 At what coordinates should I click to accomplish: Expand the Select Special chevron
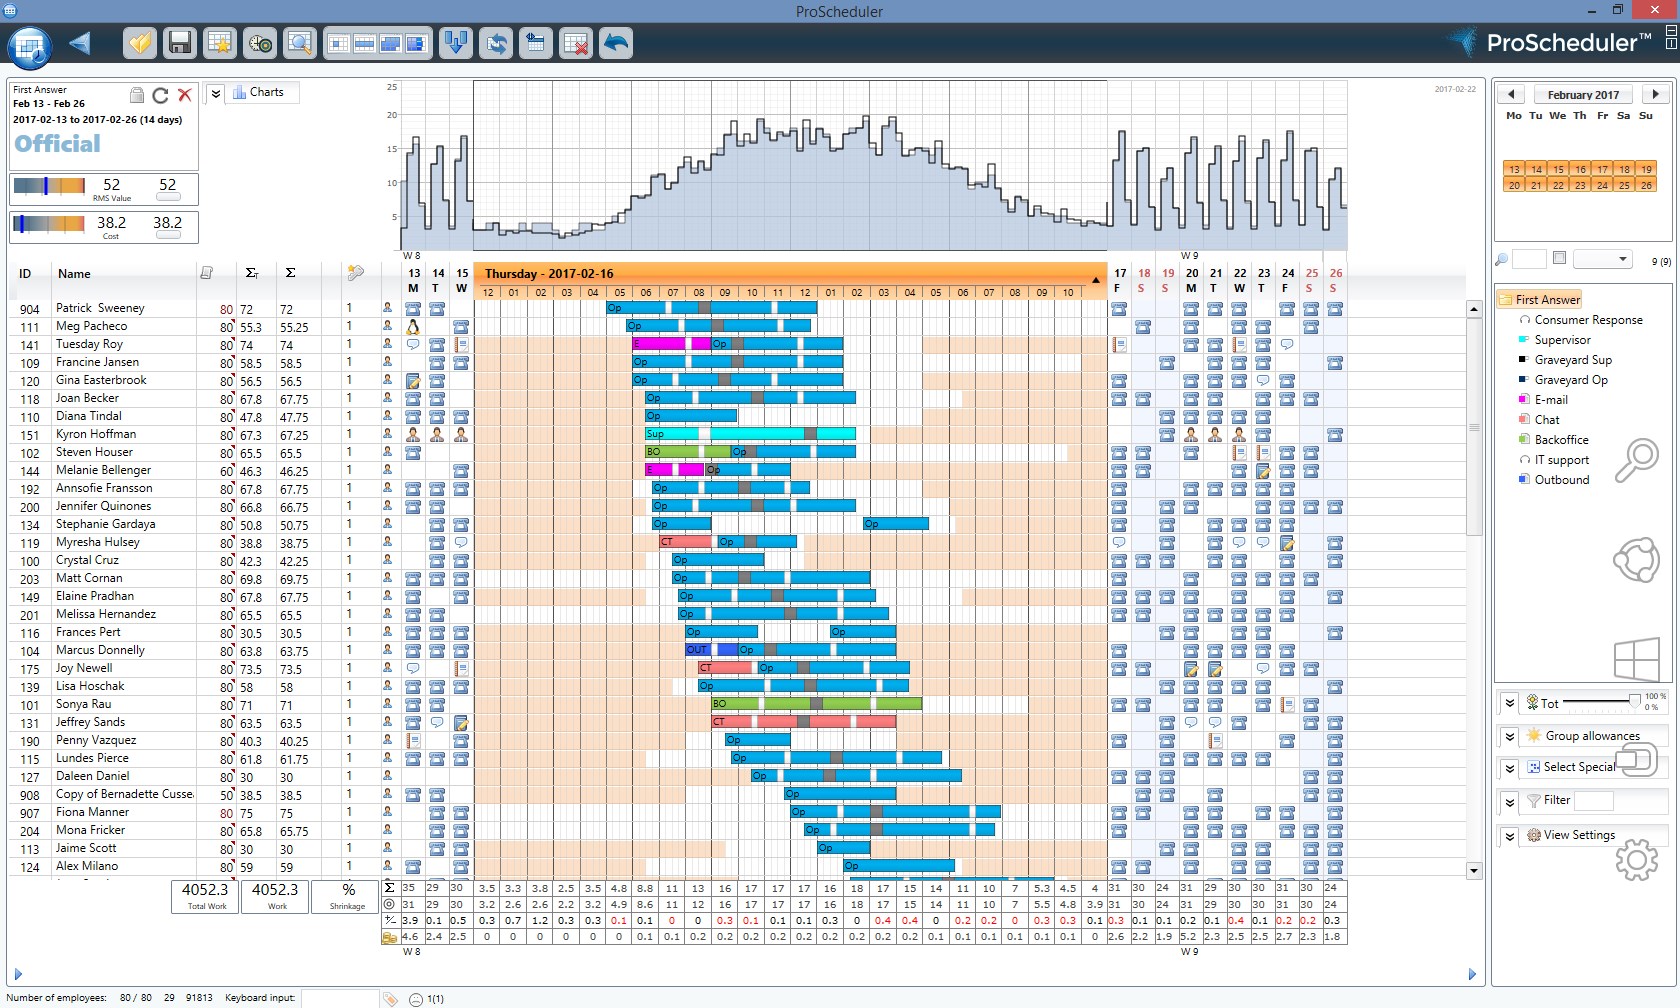(1510, 768)
